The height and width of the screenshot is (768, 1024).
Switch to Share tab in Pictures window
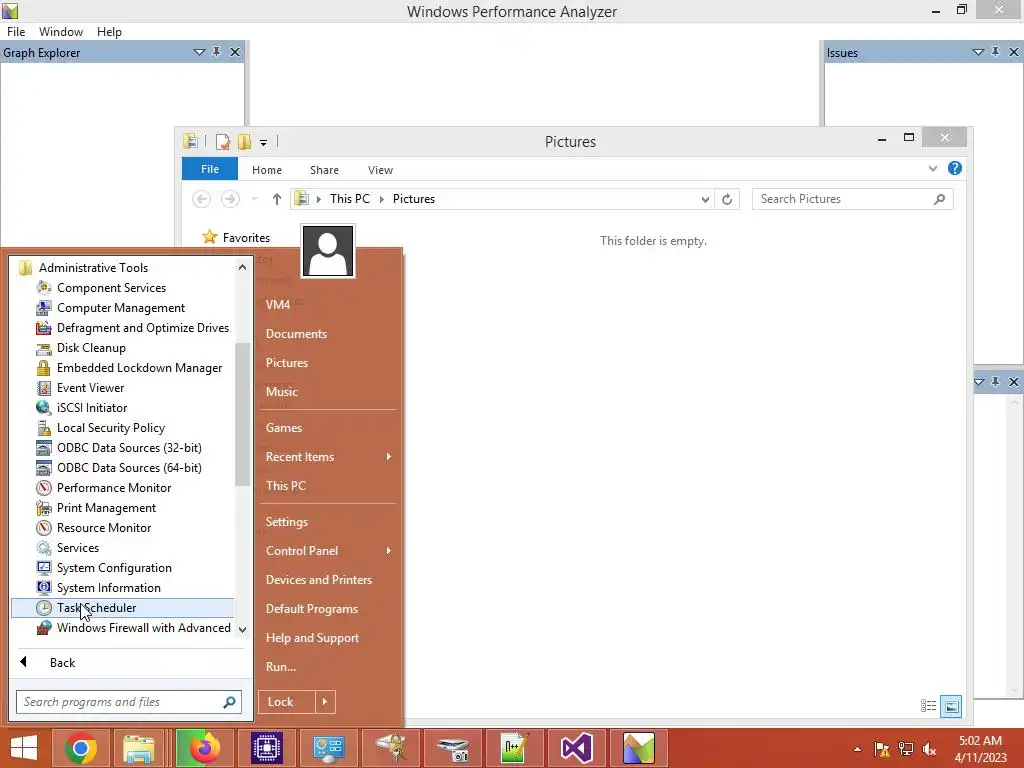(x=324, y=170)
